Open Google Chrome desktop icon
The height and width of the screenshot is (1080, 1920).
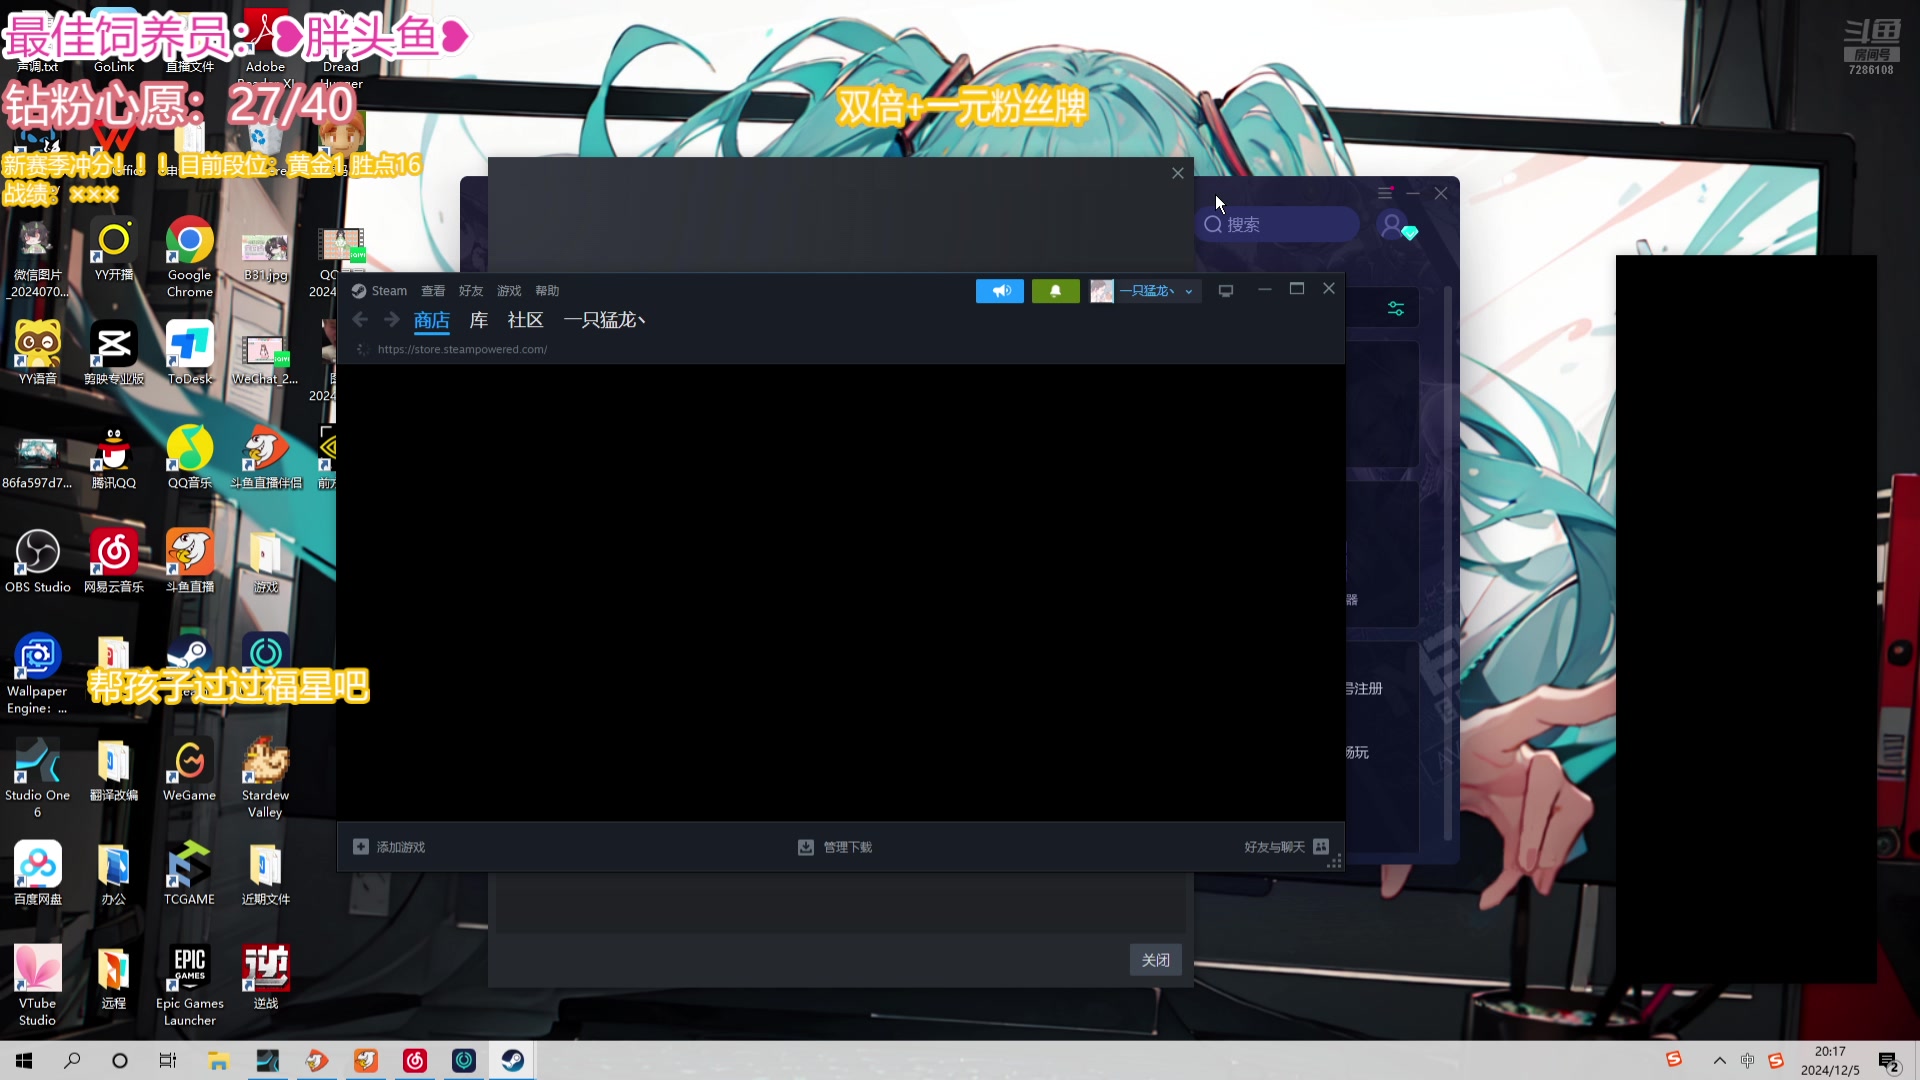click(x=189, y=258)
